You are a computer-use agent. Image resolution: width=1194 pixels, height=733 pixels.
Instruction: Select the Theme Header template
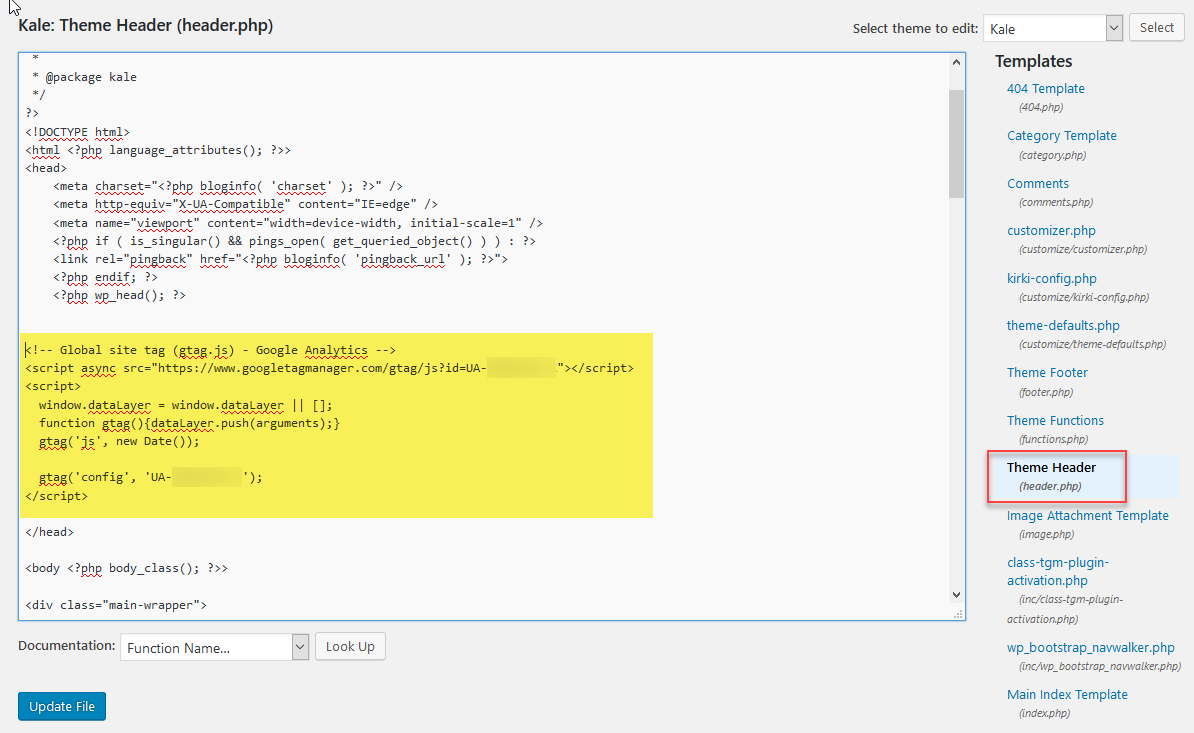tap(1051, 468)
